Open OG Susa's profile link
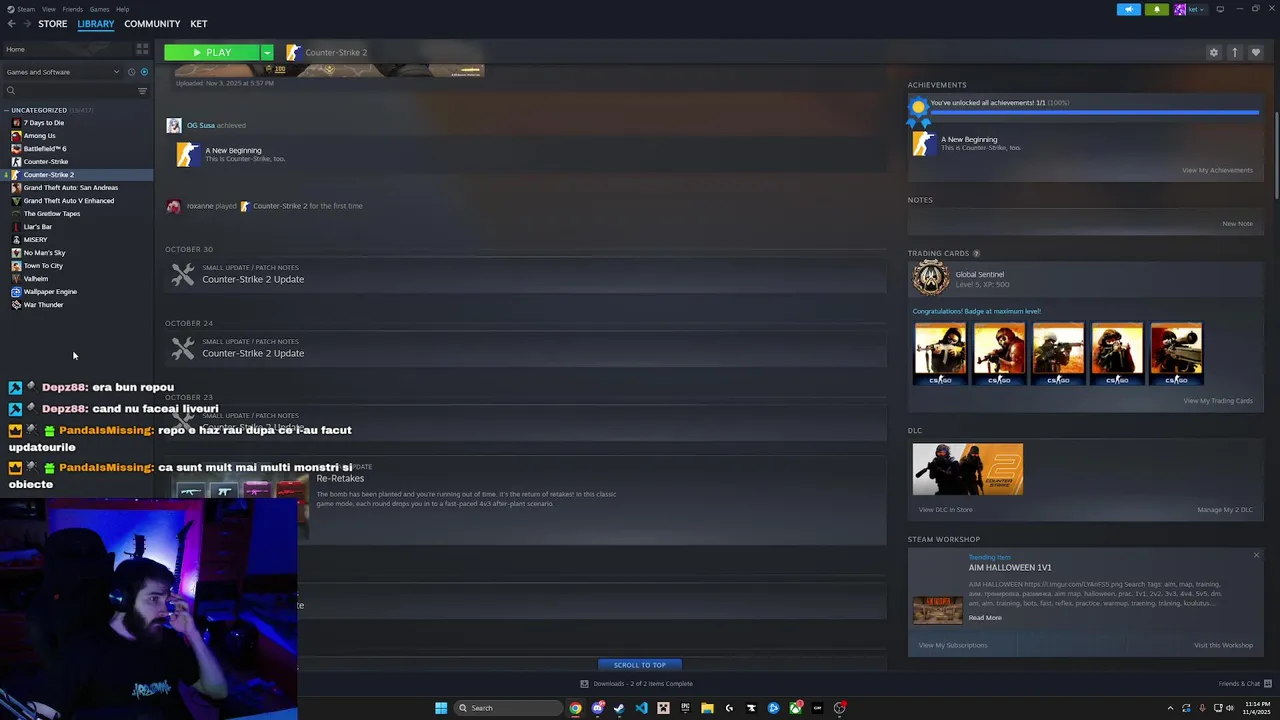 pyautogui.click(x=201, y=126)
